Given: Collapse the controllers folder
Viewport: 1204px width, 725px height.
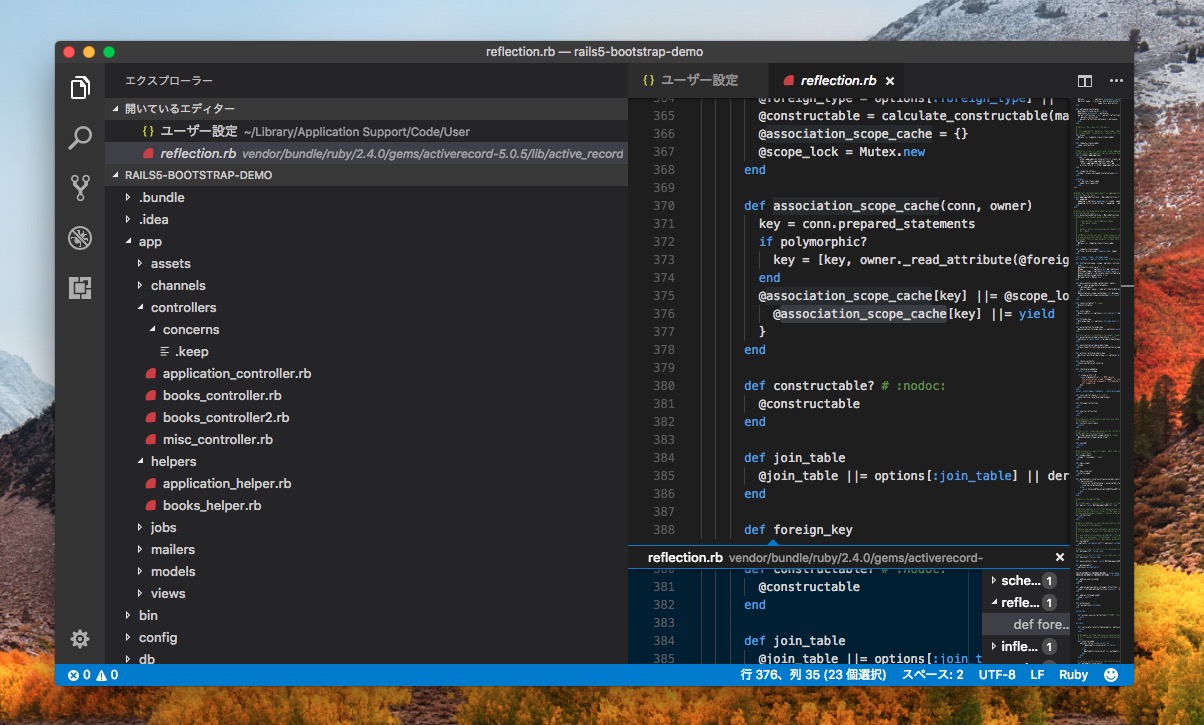Looking at the screenshot, I should pos(183,307).
